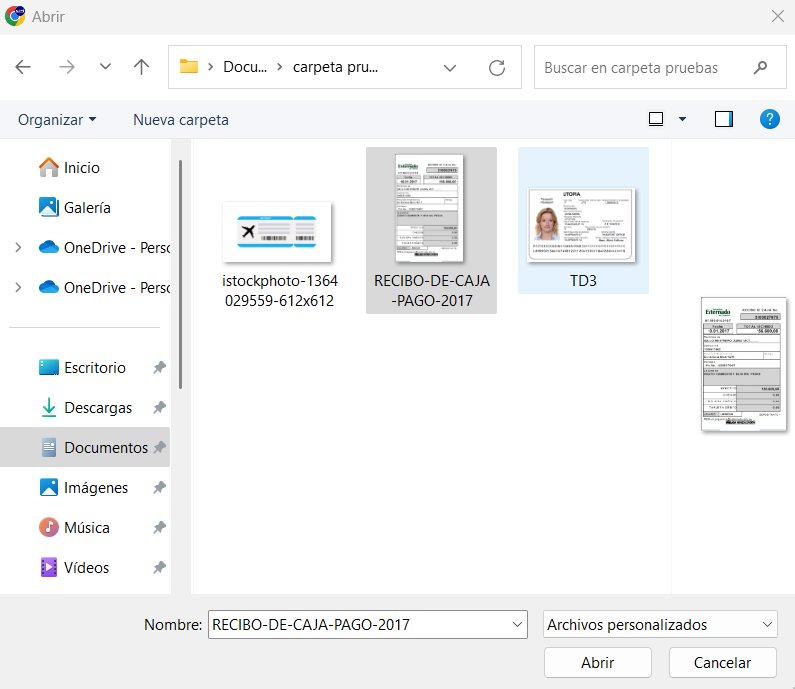Click the search magnifier icon

761,68
